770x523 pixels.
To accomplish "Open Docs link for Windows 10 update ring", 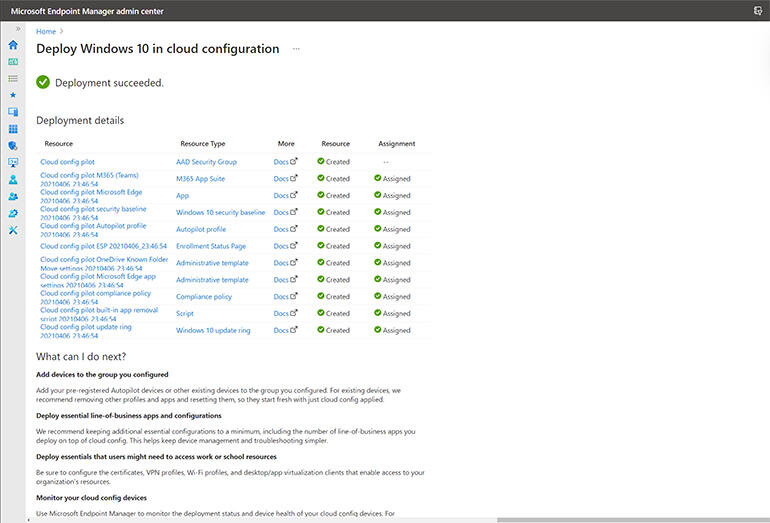I will click(285, 330).
